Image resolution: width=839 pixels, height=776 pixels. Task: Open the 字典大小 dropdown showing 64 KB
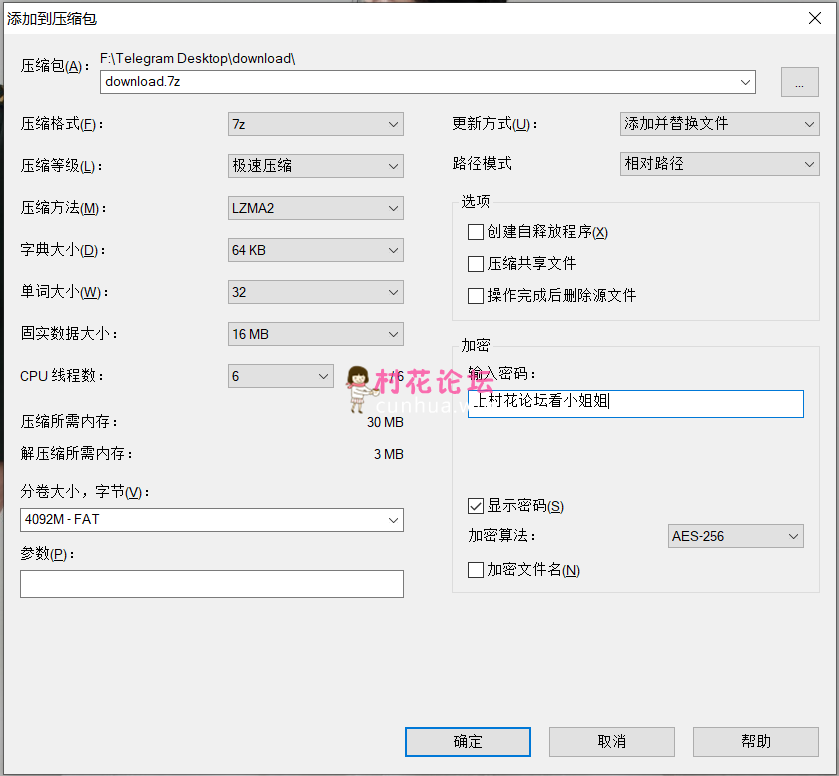316,250
